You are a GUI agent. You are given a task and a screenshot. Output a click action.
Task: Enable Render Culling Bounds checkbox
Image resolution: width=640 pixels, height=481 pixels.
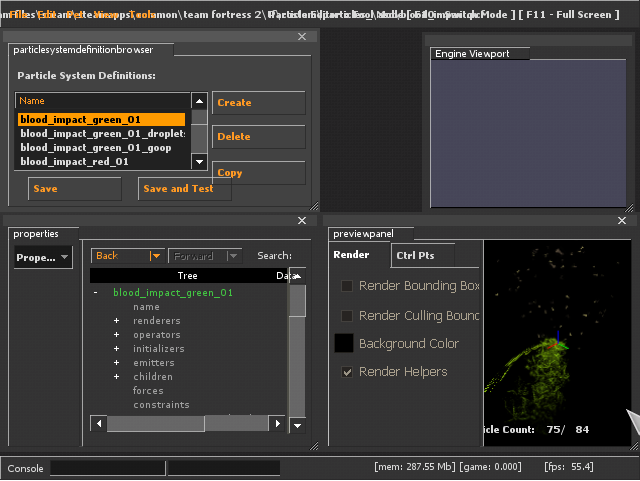(x=347, y=316)
